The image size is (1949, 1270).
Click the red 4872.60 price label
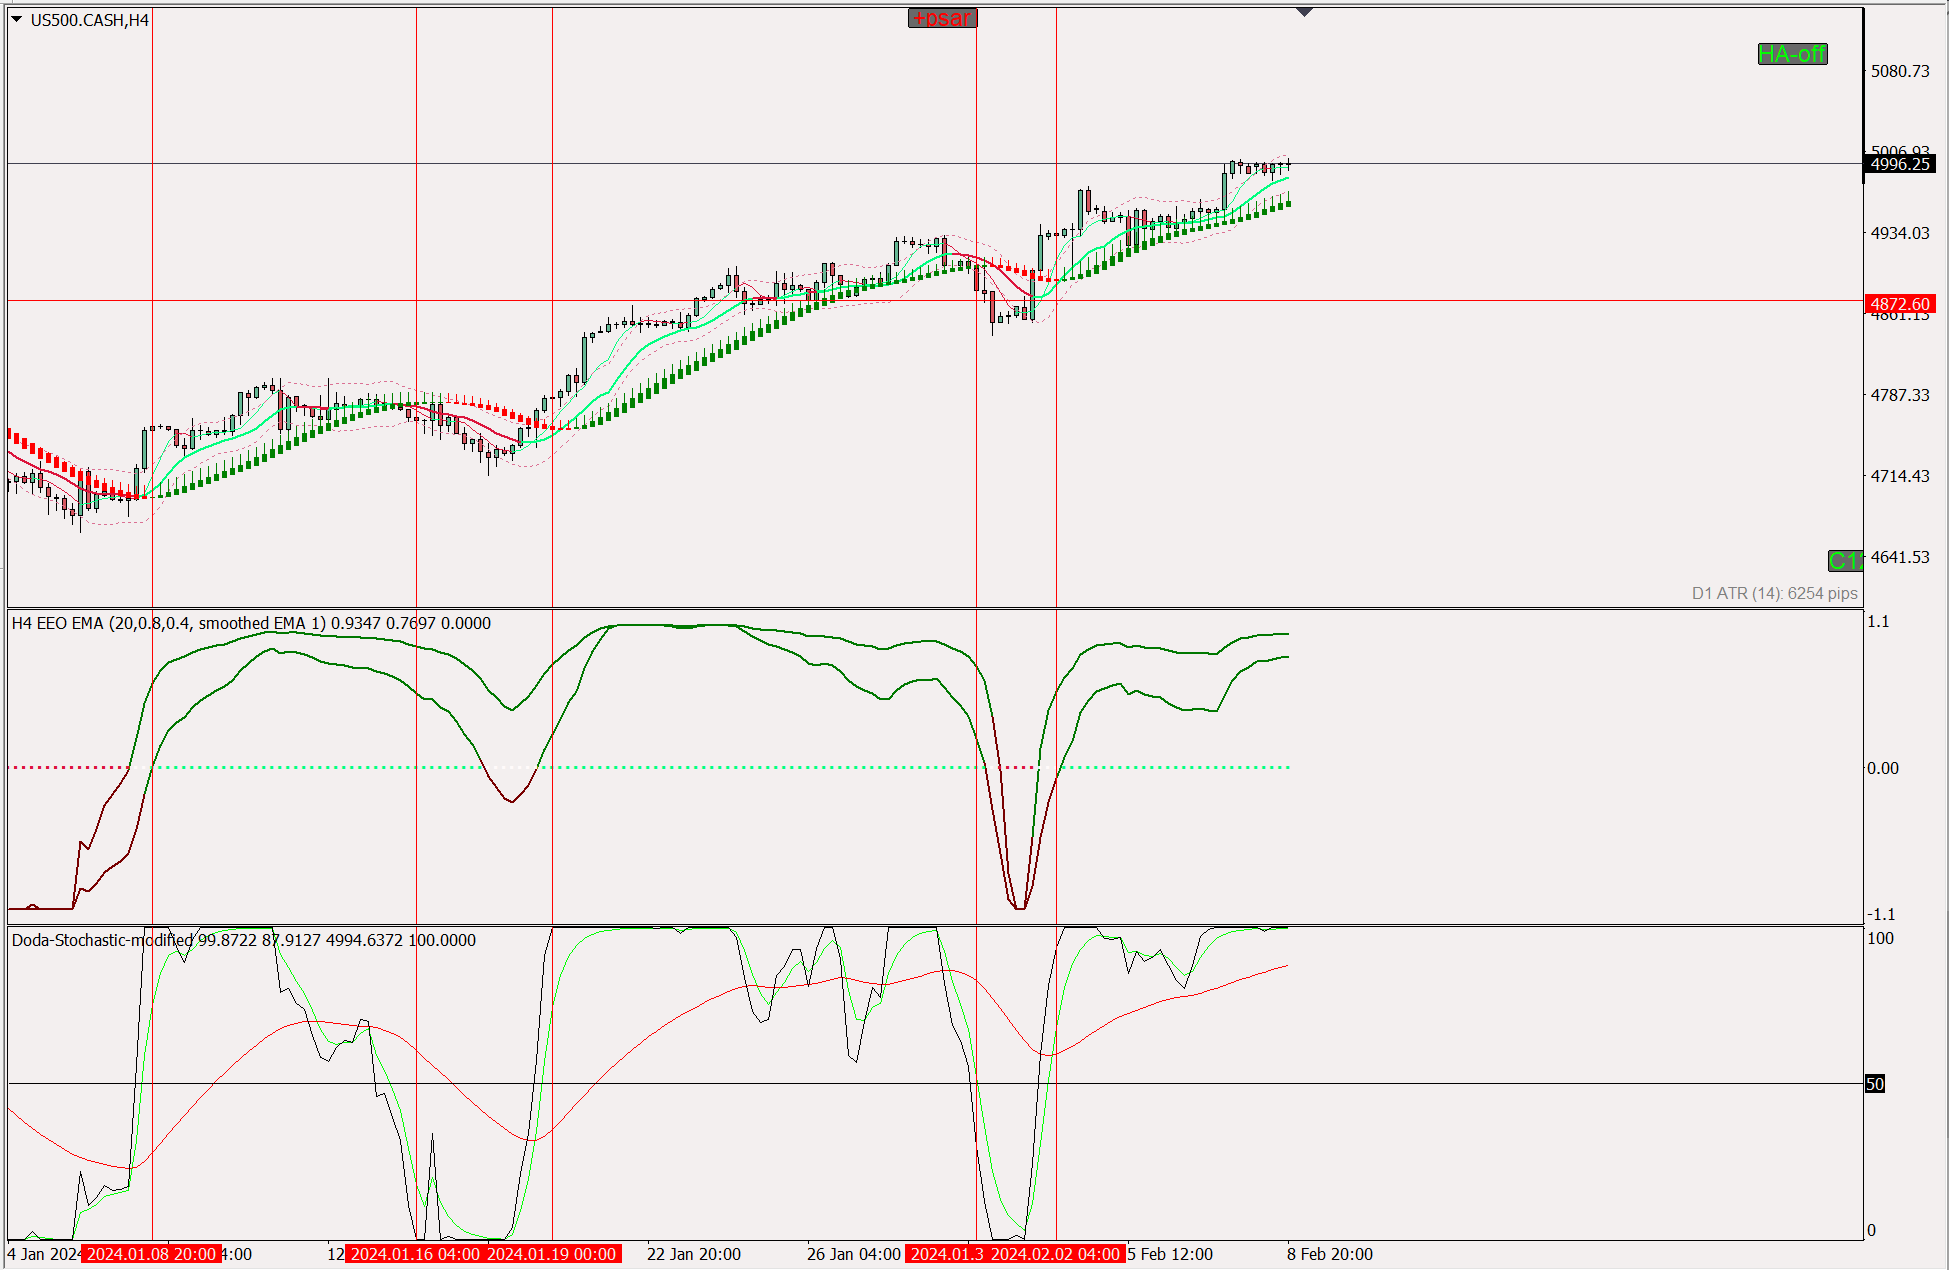point(1900,304)
